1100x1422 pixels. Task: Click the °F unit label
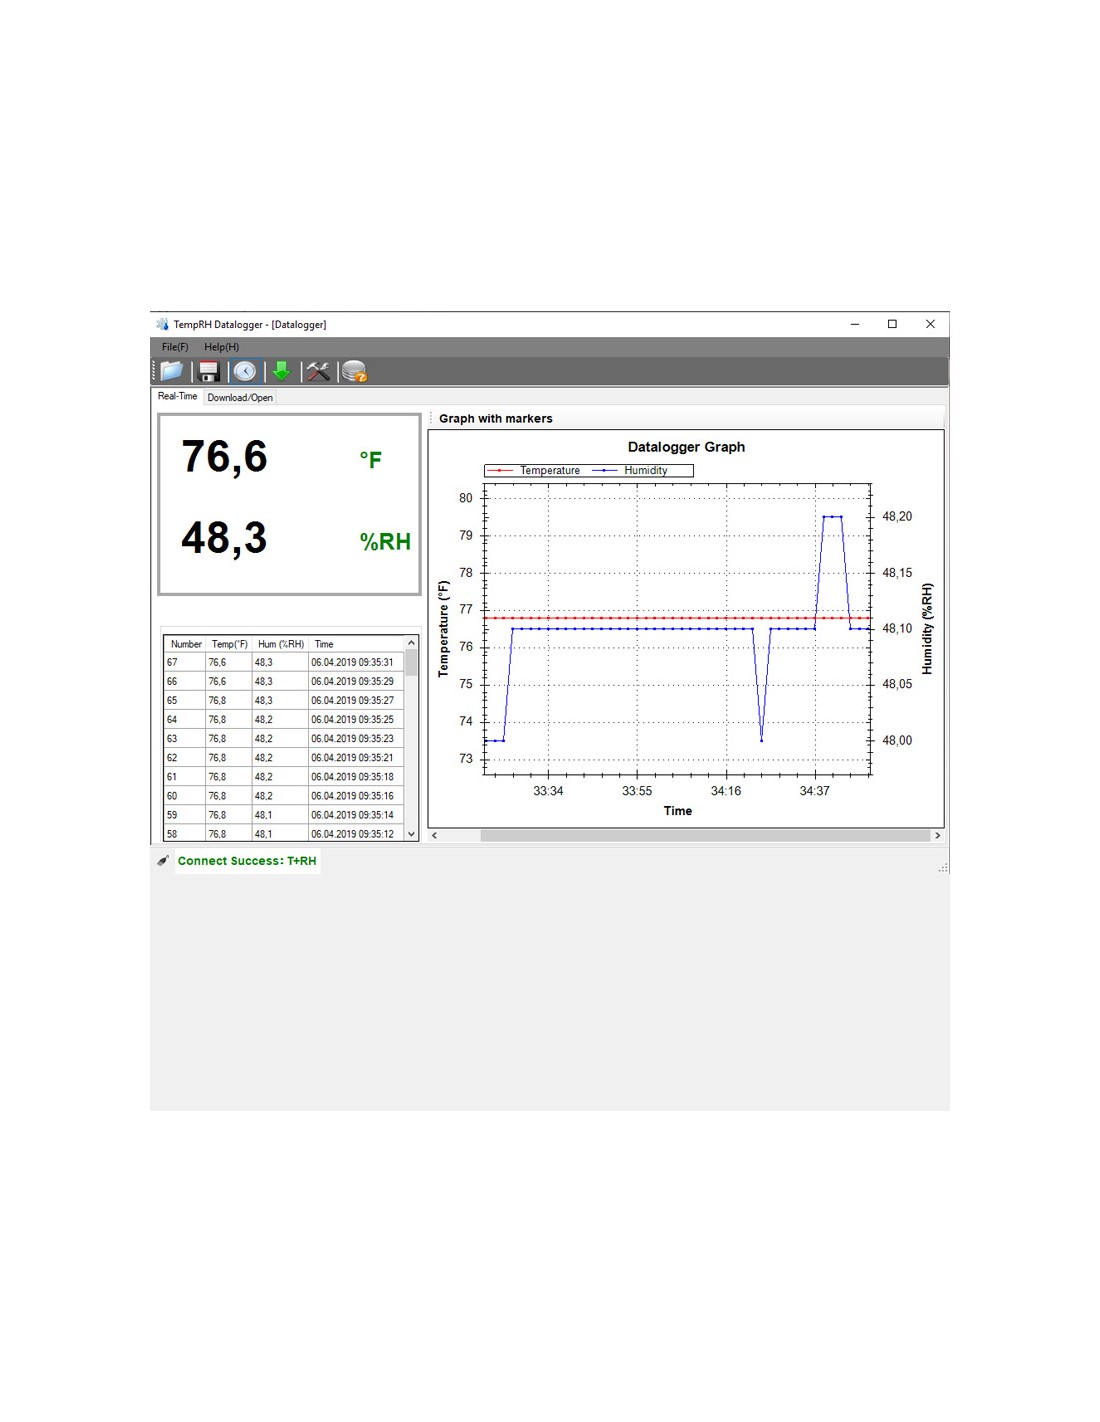371,460
